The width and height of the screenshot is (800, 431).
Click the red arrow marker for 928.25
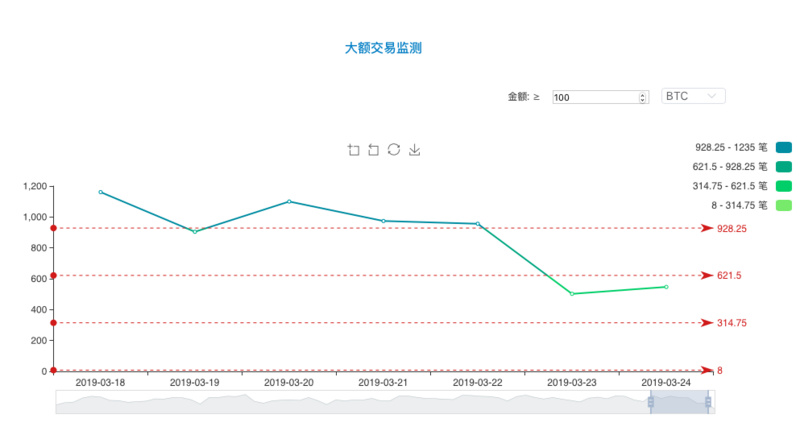coord(707,228)
